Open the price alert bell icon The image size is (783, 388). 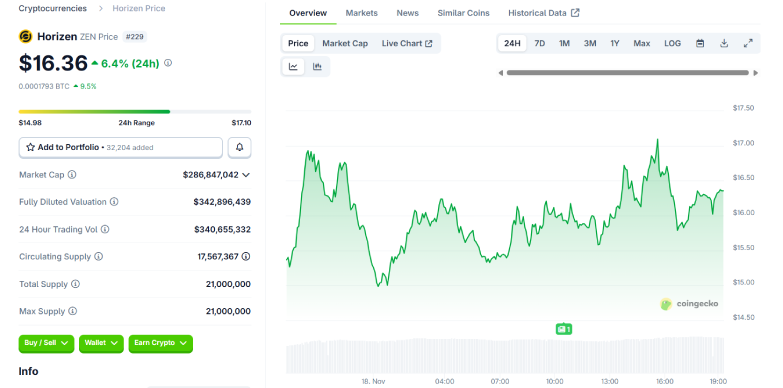(x=240, y=147)
